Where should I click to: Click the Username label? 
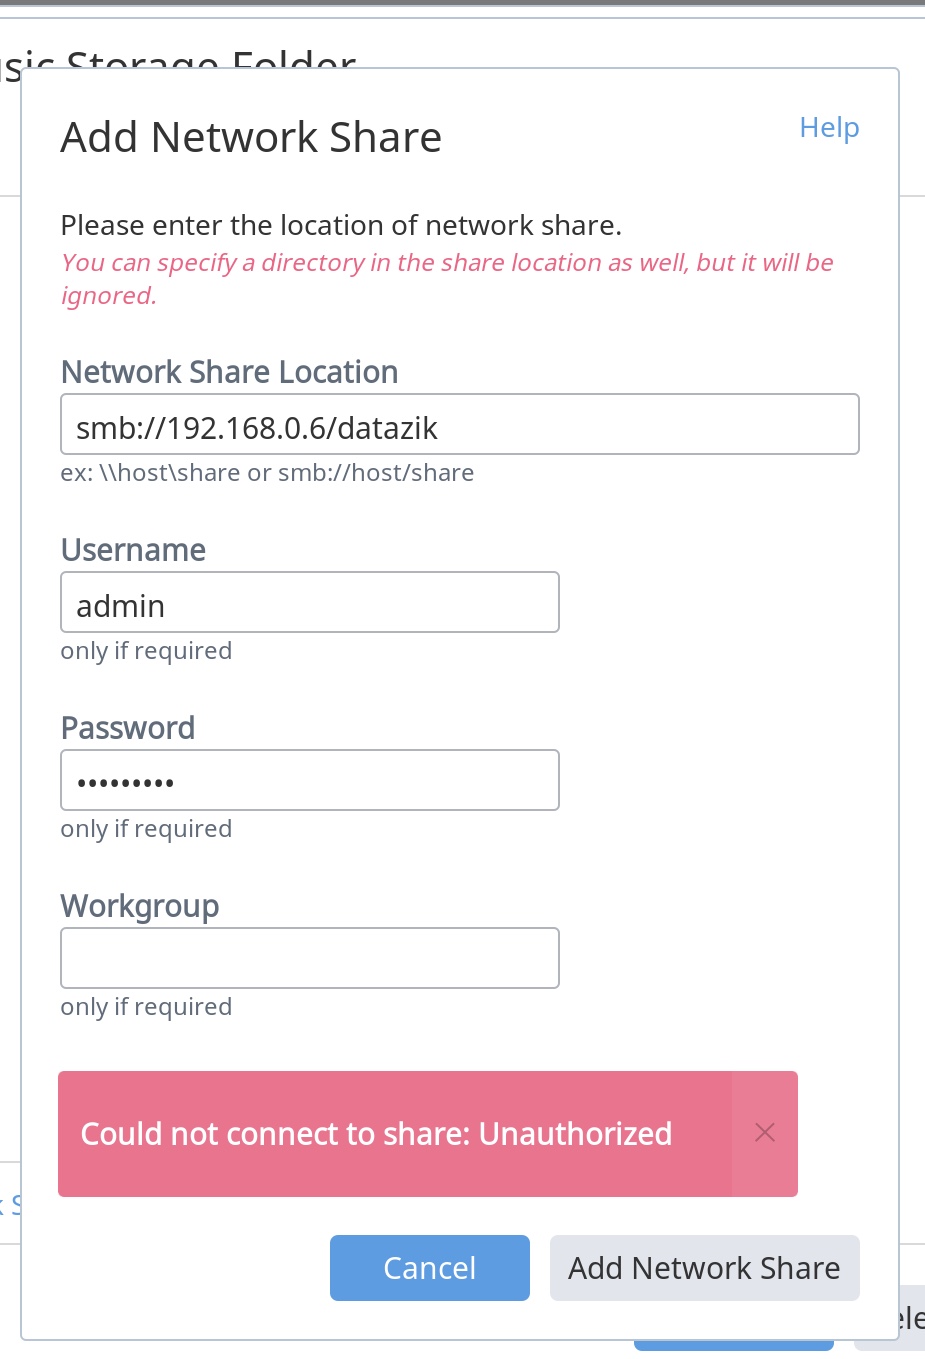[133, 550]
